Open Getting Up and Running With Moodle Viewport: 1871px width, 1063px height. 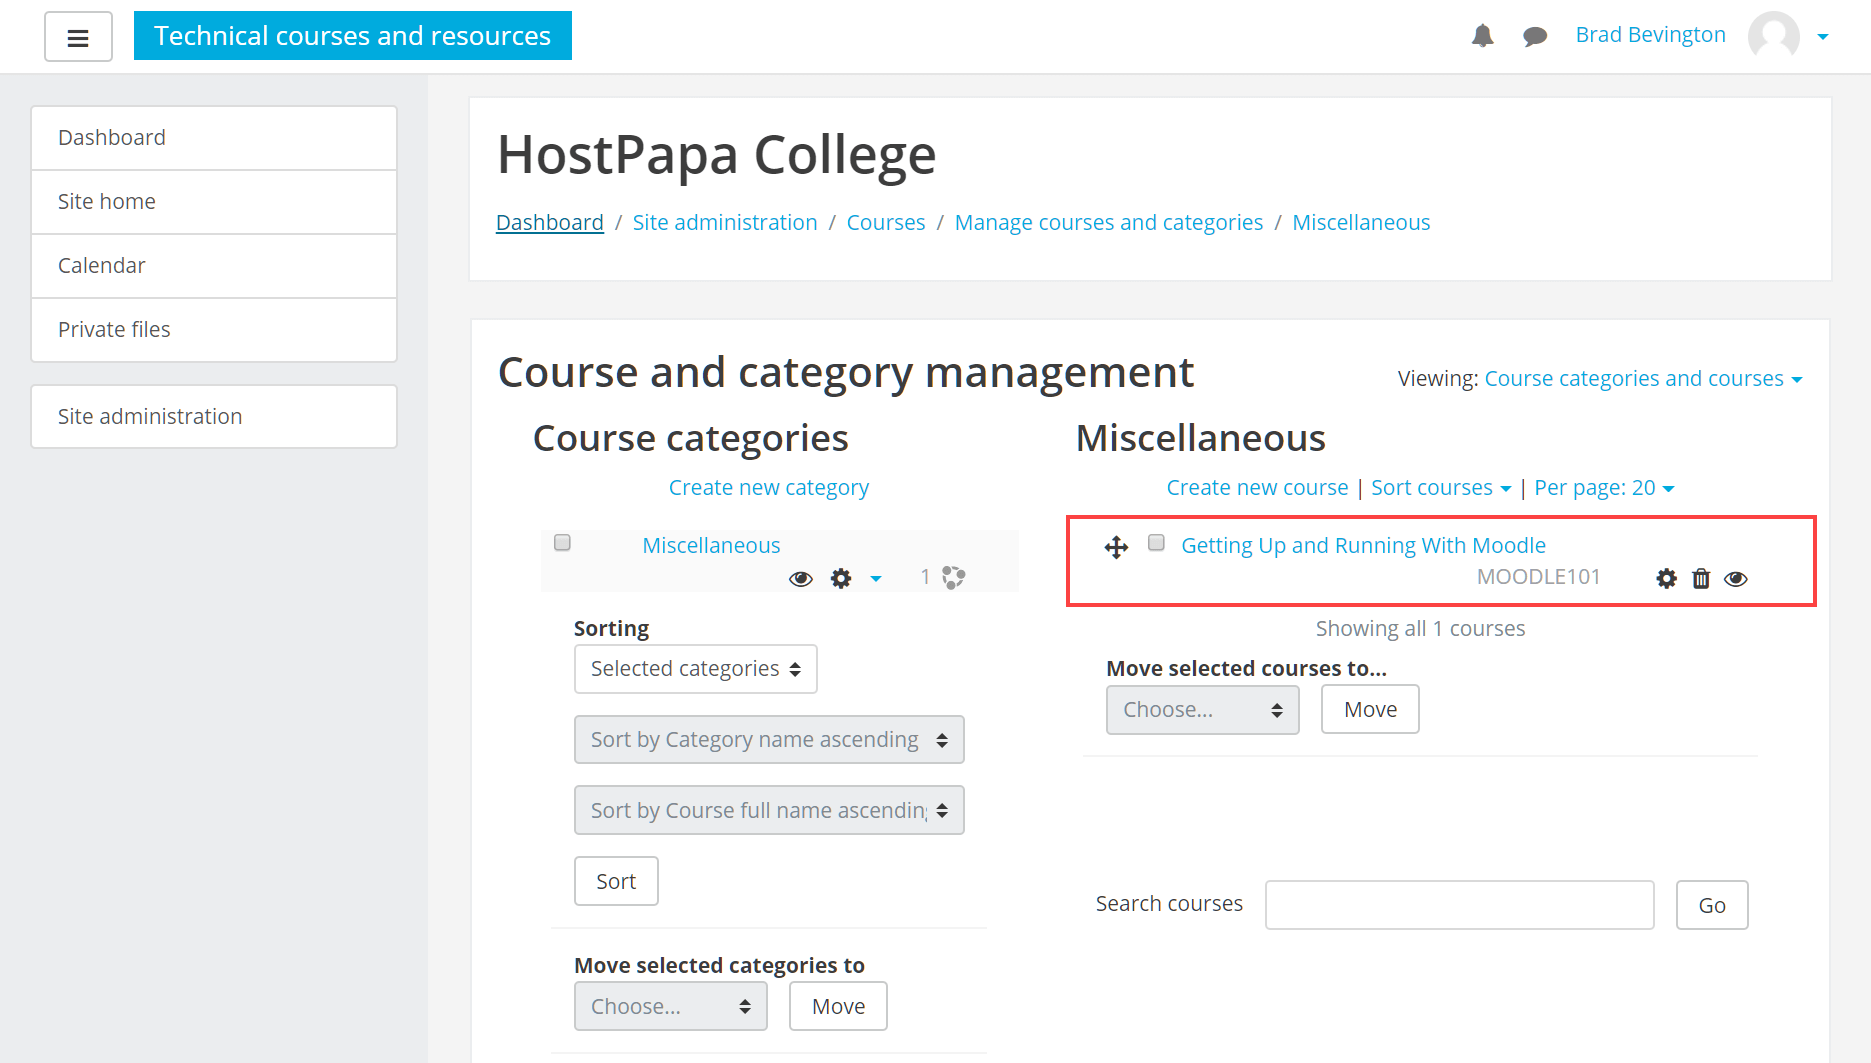click(1363, 546)
